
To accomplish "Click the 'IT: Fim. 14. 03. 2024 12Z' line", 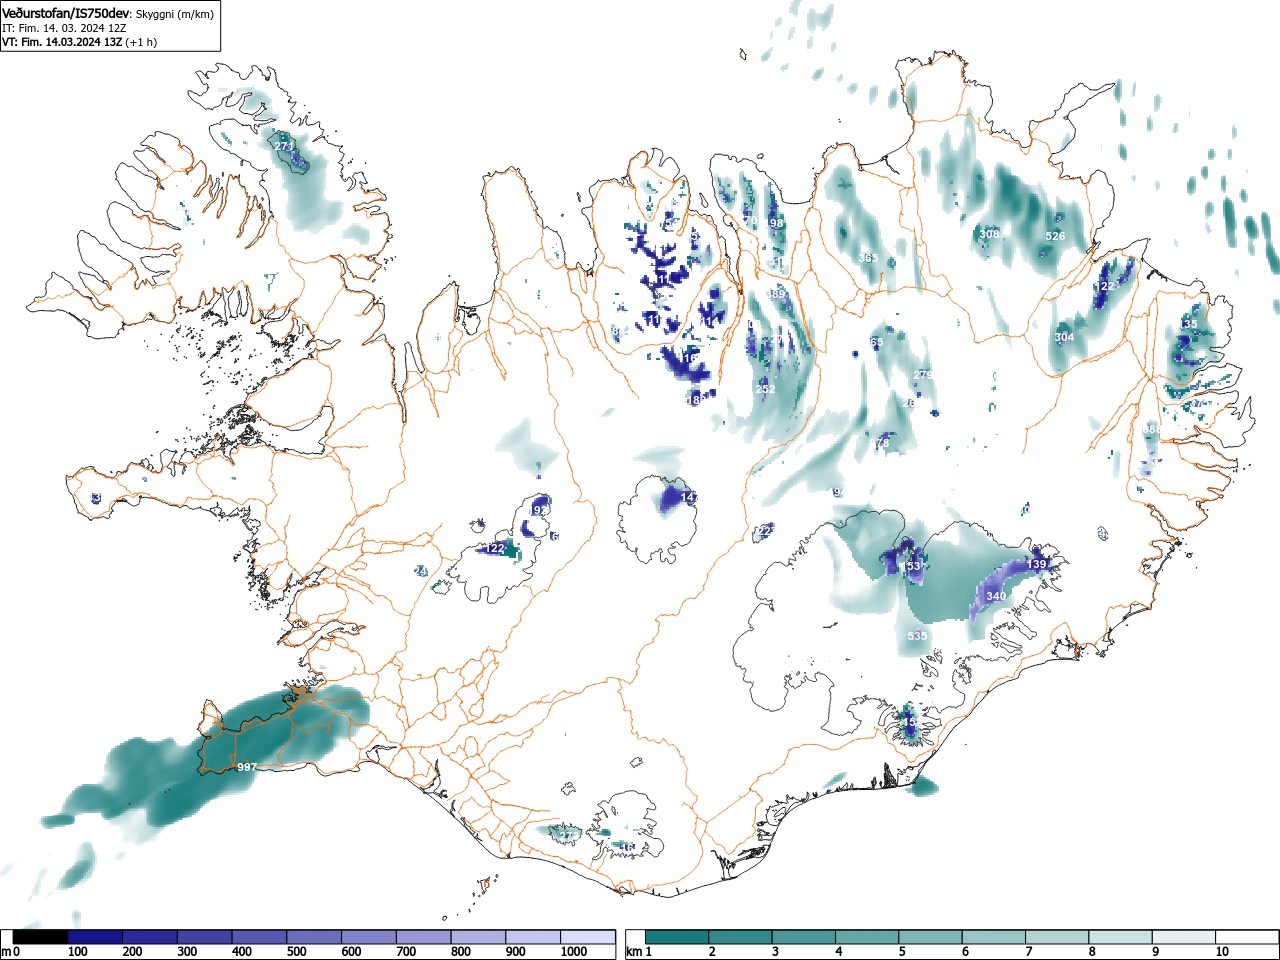I will 64,28.
